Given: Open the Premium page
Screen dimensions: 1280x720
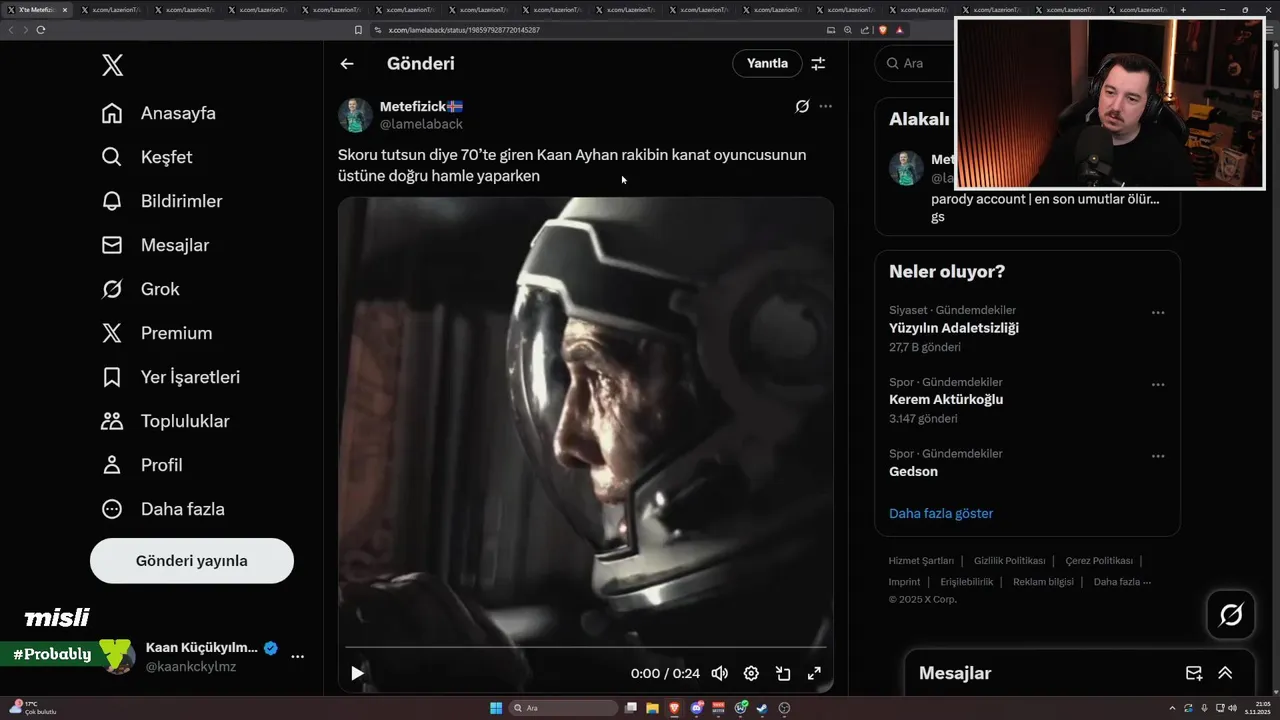Looking at the screenshot, I should pos(157,333).
